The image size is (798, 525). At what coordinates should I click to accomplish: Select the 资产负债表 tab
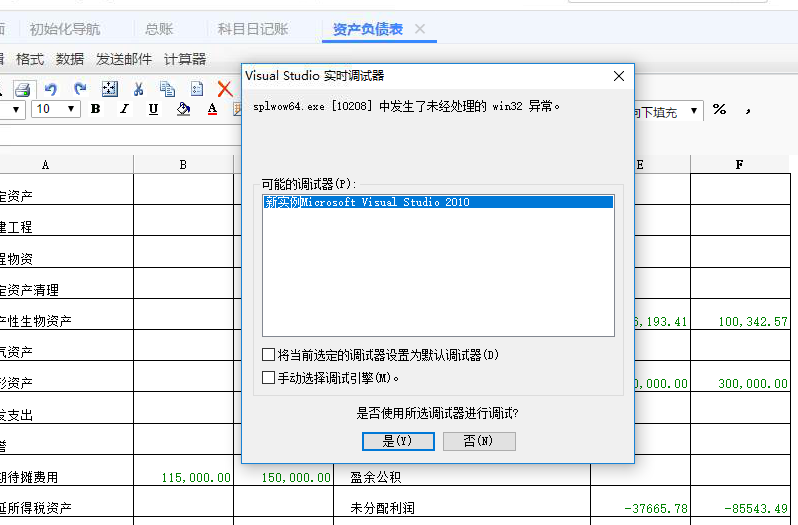[x=367, y=29]
